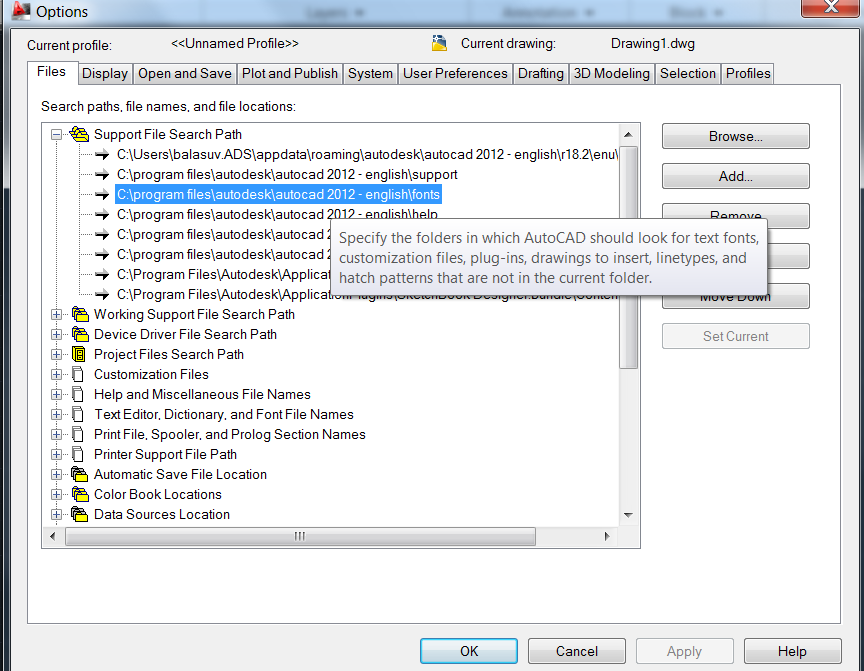Image resolution: width=864 pixels, height=671 pixels.
Task: Select the System tab
Action: pyautogui.click(x=370, y=74)
